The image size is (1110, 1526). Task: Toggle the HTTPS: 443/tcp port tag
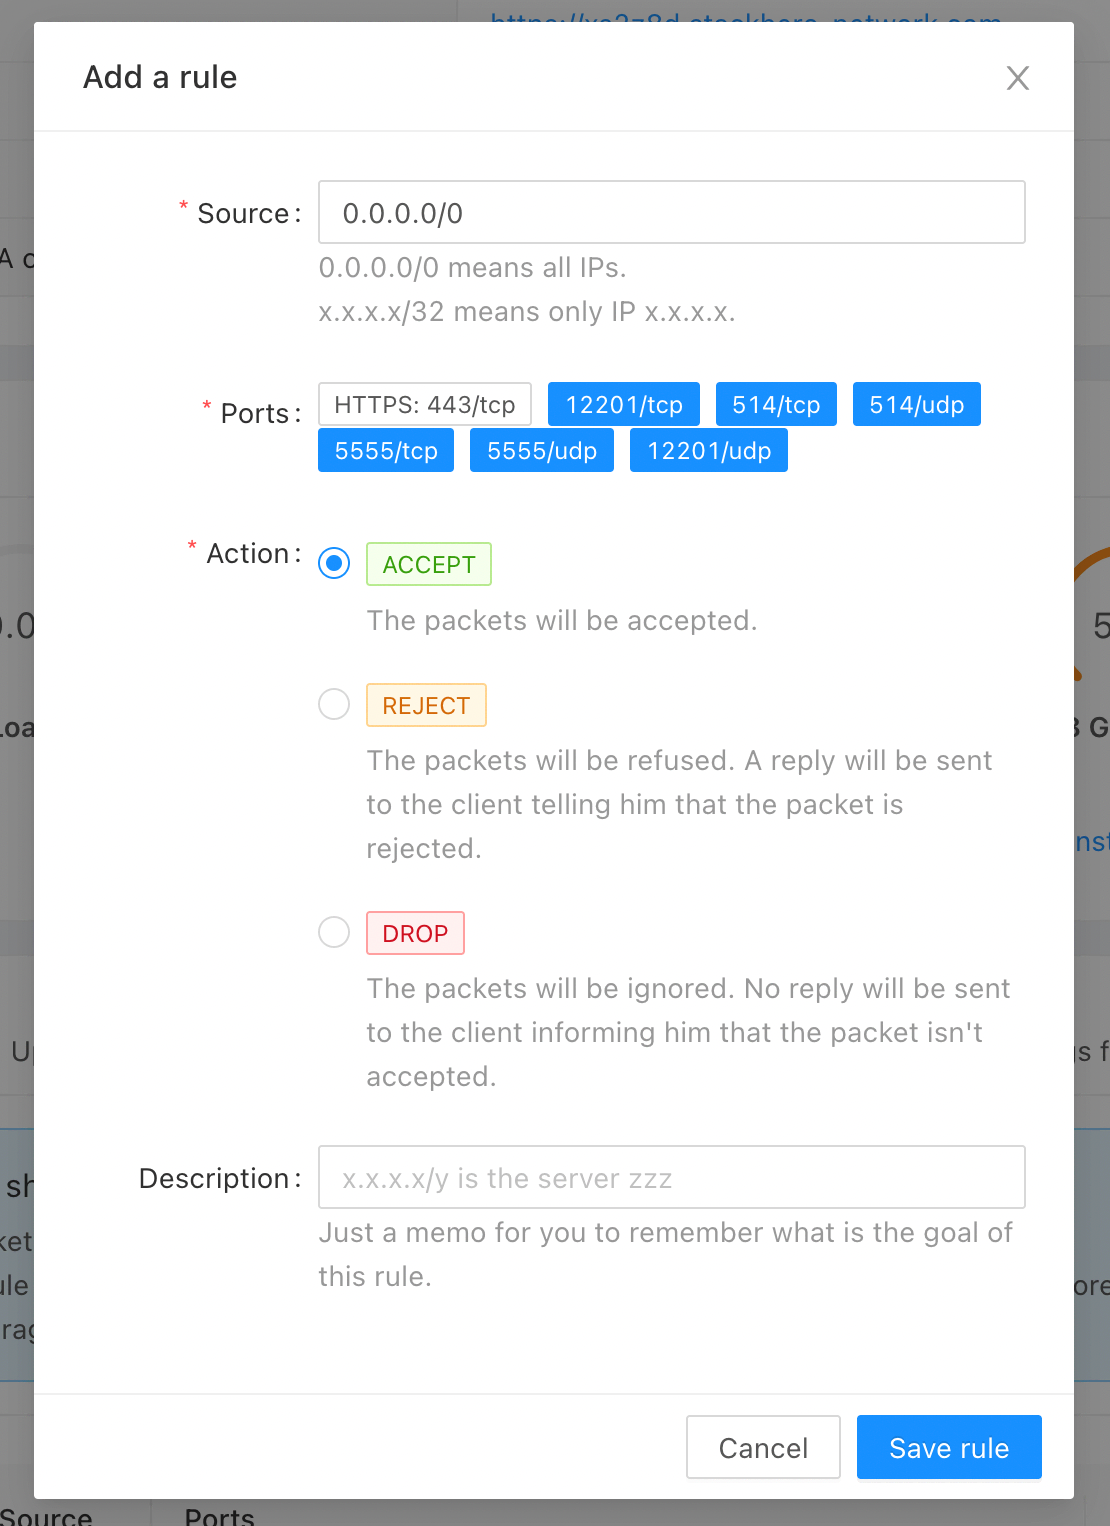424,404
